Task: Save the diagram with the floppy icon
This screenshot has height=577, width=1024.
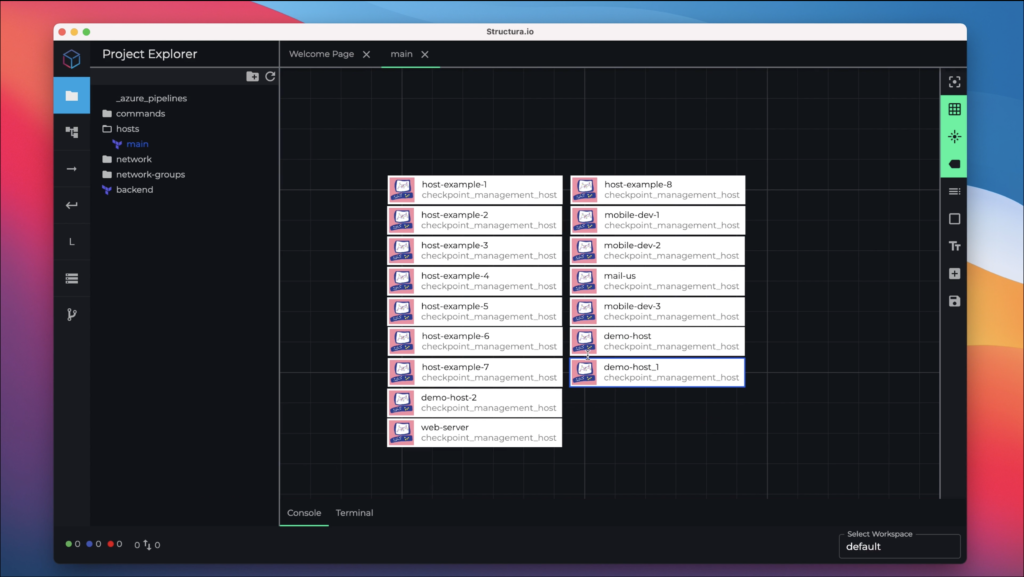Action: tap(954, 301)
